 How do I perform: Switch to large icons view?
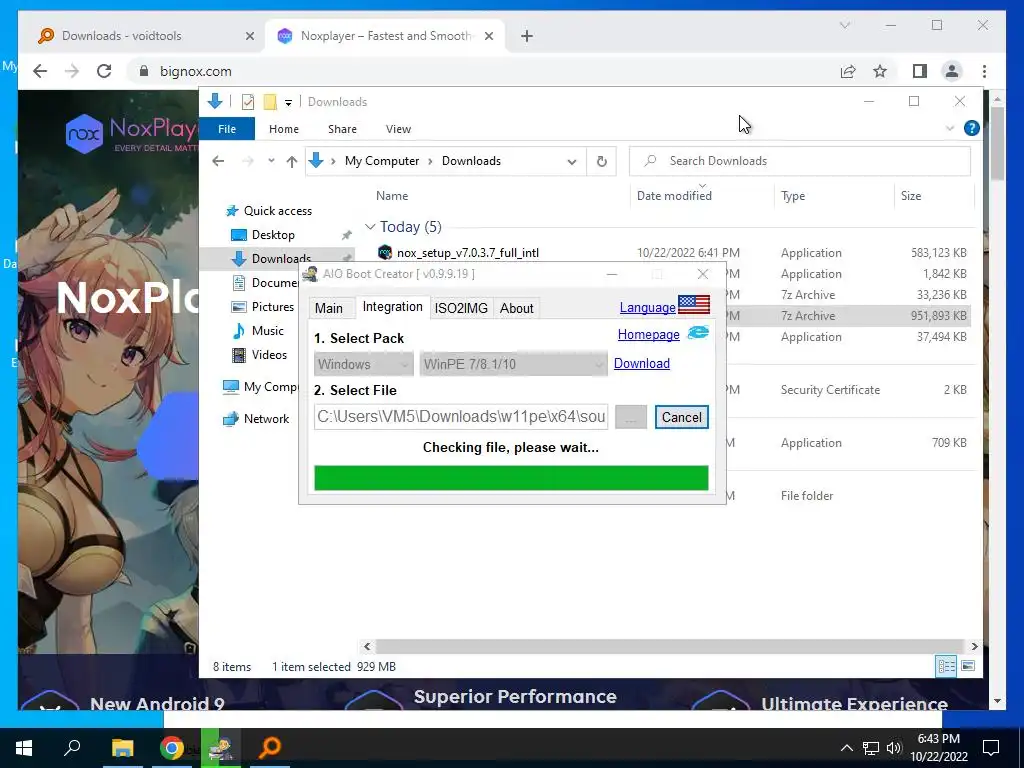coord(968,666)
